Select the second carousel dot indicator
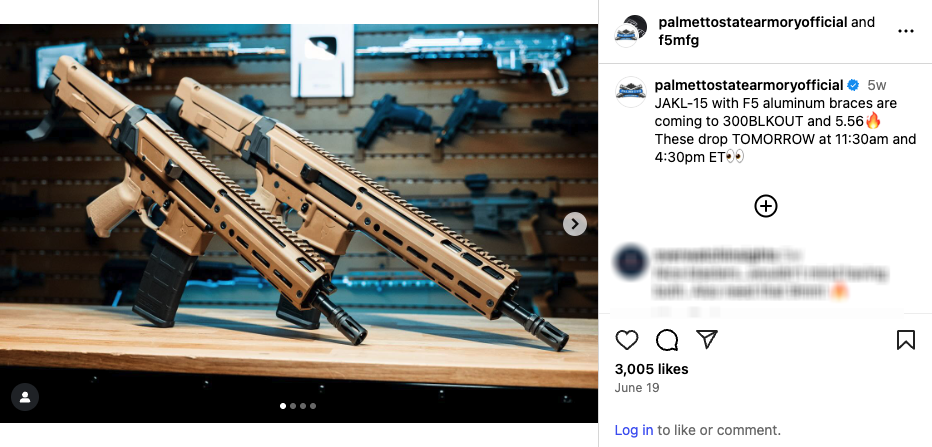932x447 pixels. click(x=292, y=406)
